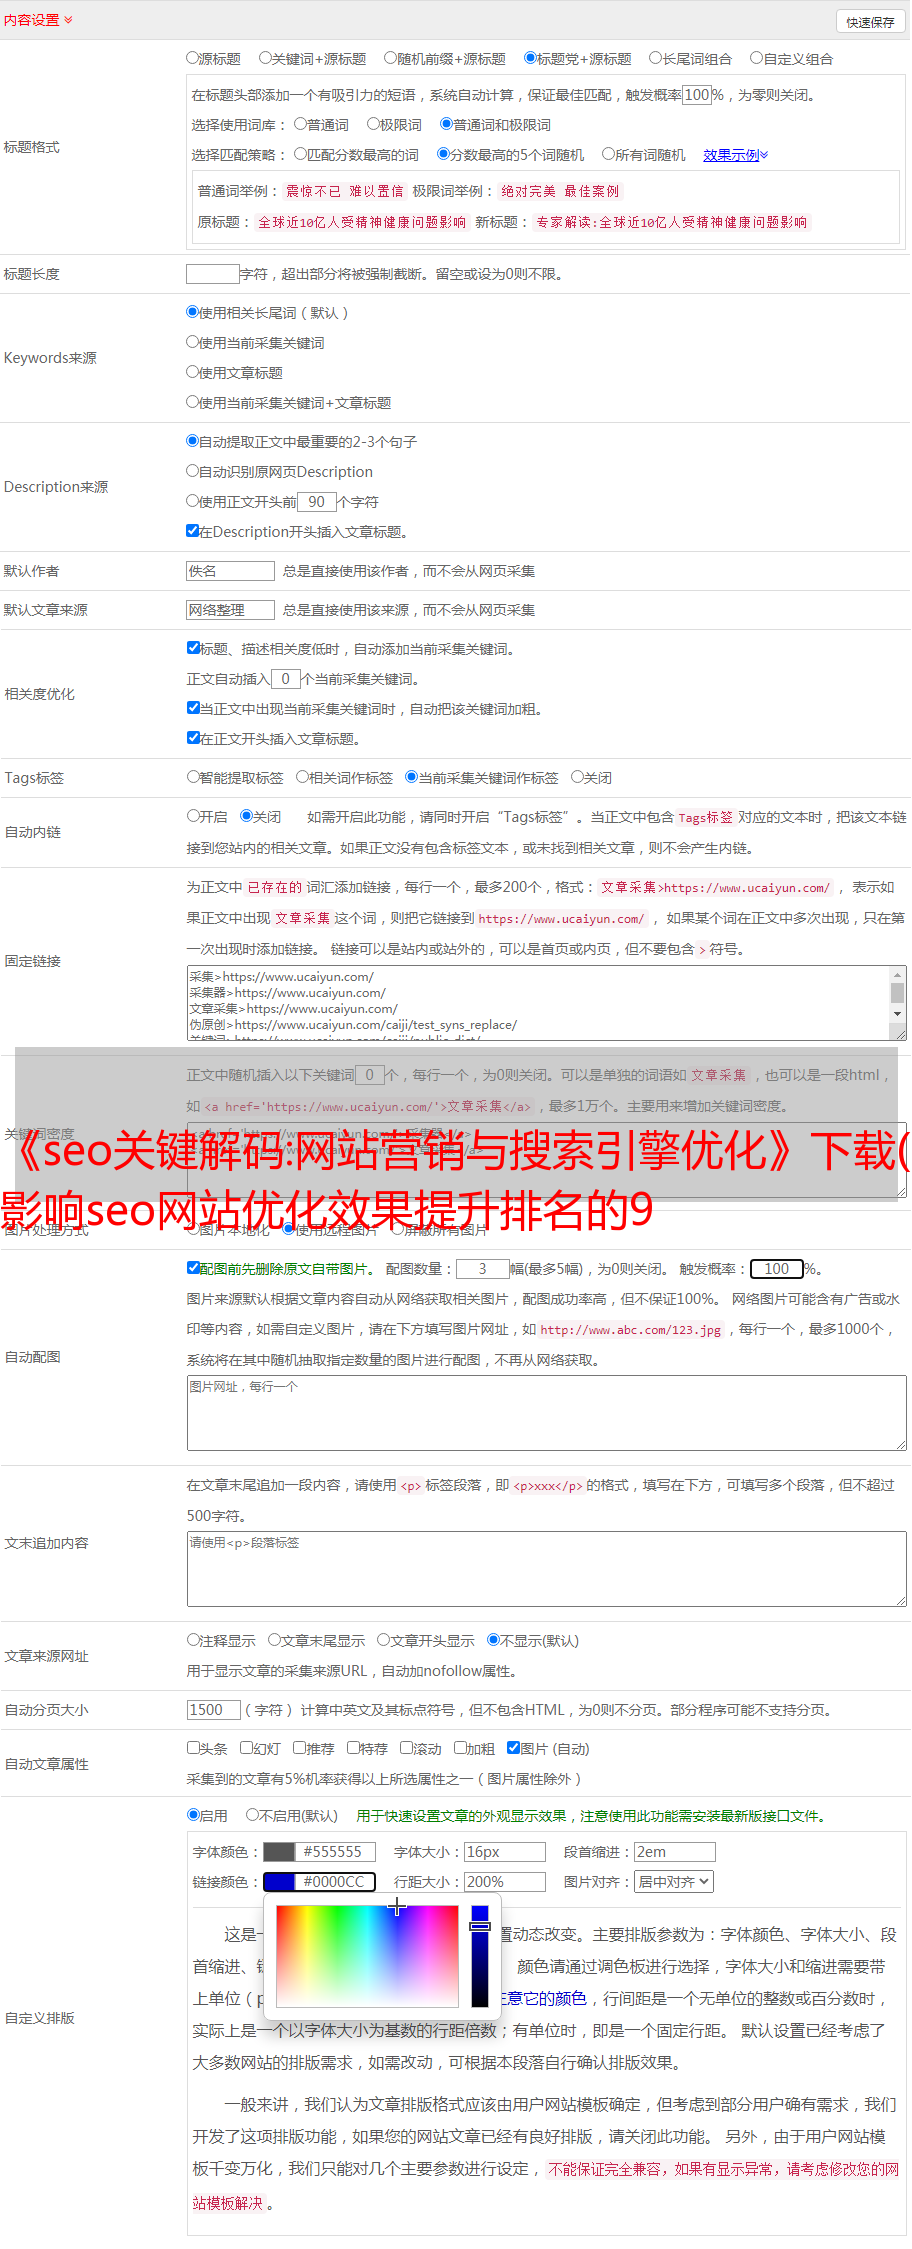Select 使用当前采集关键词+文章标题 option
This screenshot has height=2249, width=912.
tap(193, 402)
